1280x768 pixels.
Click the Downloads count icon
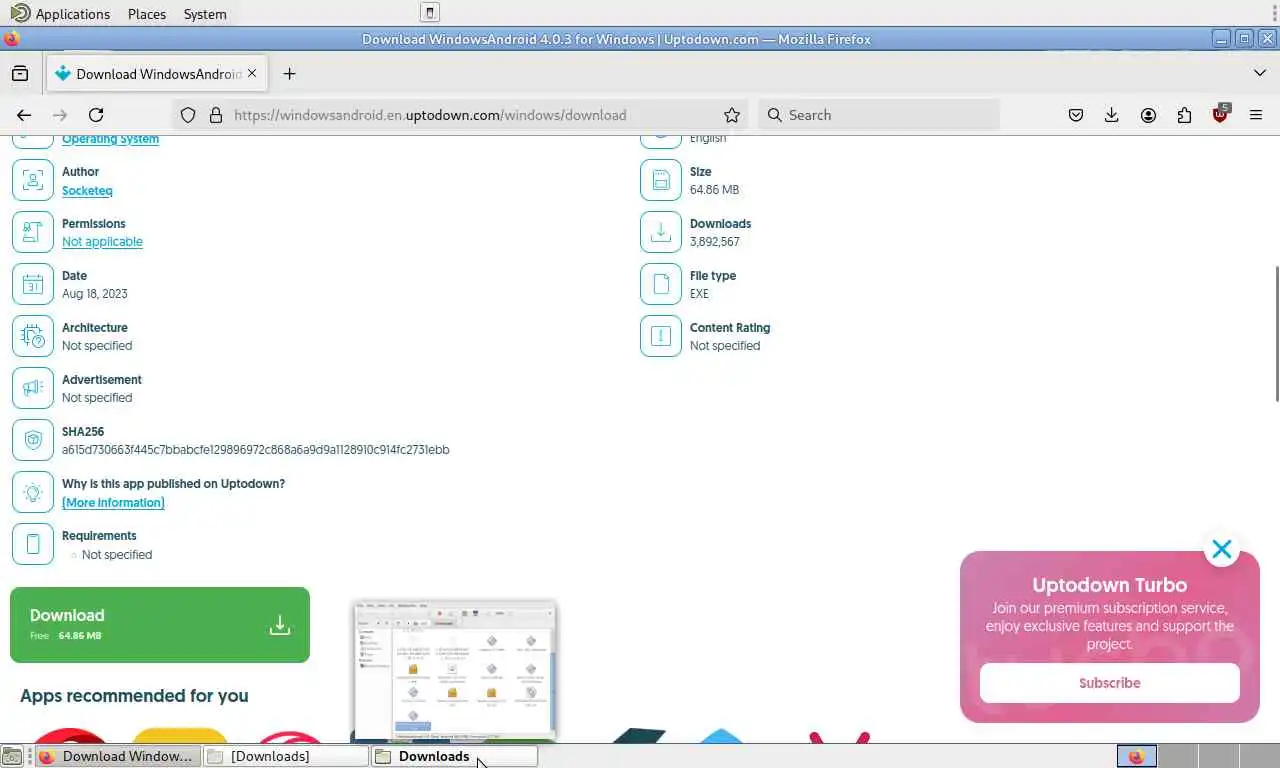tap(661, 232)
